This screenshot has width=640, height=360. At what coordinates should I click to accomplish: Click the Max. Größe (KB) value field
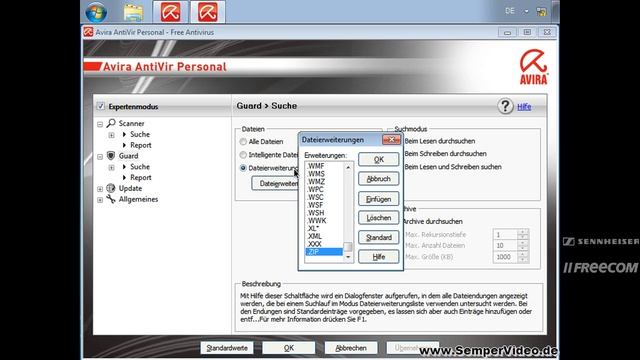(x=505, y=257)
